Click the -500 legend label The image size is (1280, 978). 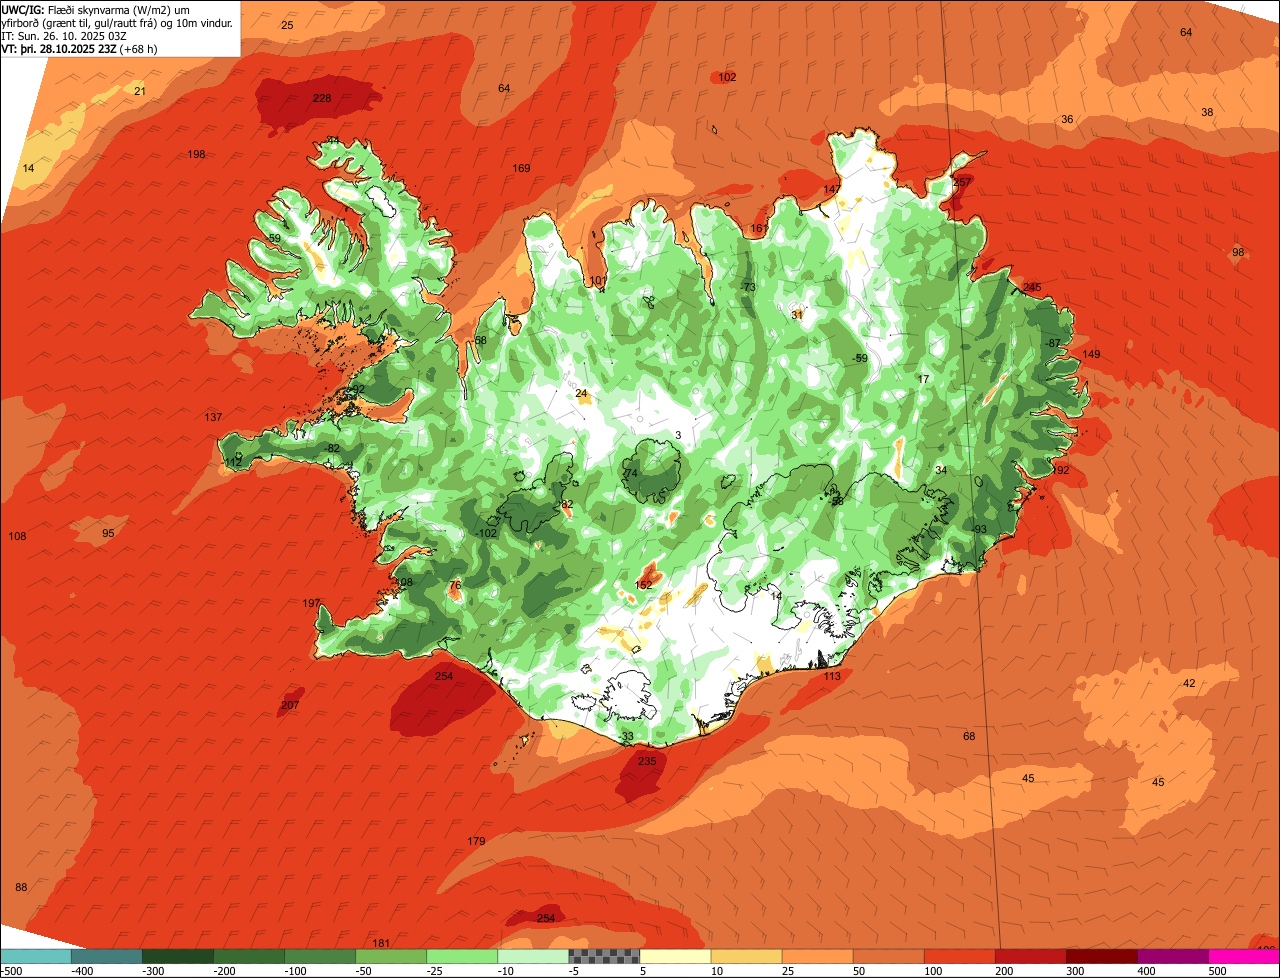point(11,970)
